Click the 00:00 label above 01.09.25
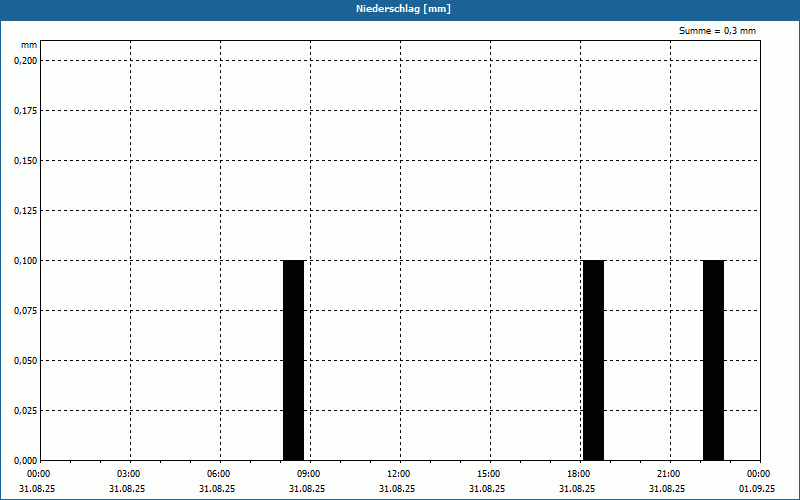Viewport: 800px width, 500px height. (758, 474)
